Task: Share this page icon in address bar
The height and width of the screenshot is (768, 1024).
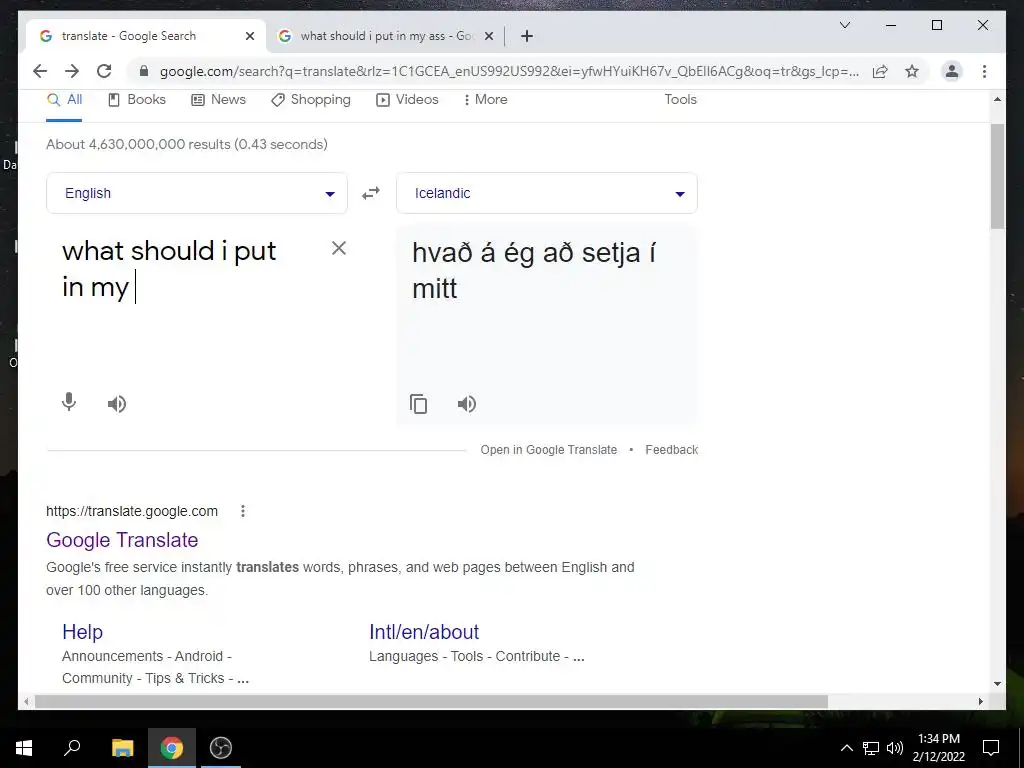Action: click(880, 71)
